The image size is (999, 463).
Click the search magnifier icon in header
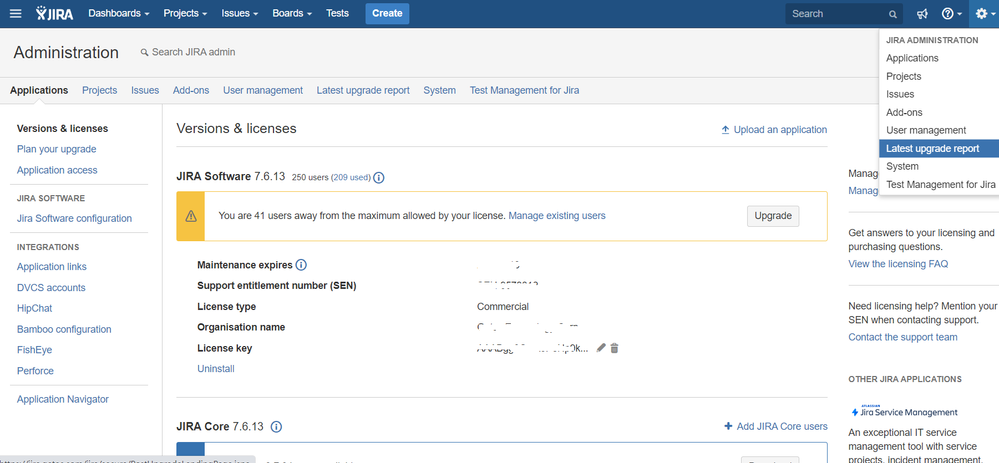coord(893,14)
